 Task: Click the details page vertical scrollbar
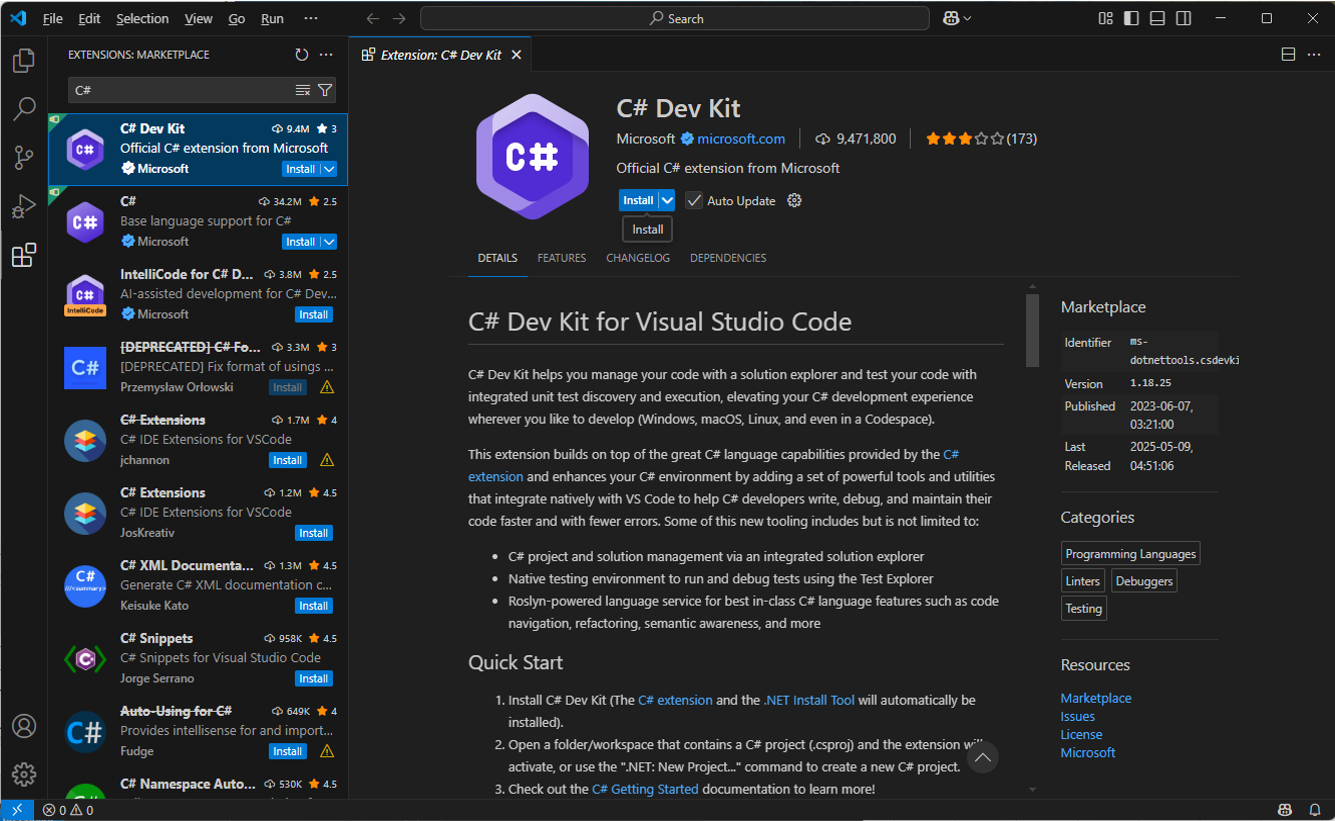[1032, 330]
